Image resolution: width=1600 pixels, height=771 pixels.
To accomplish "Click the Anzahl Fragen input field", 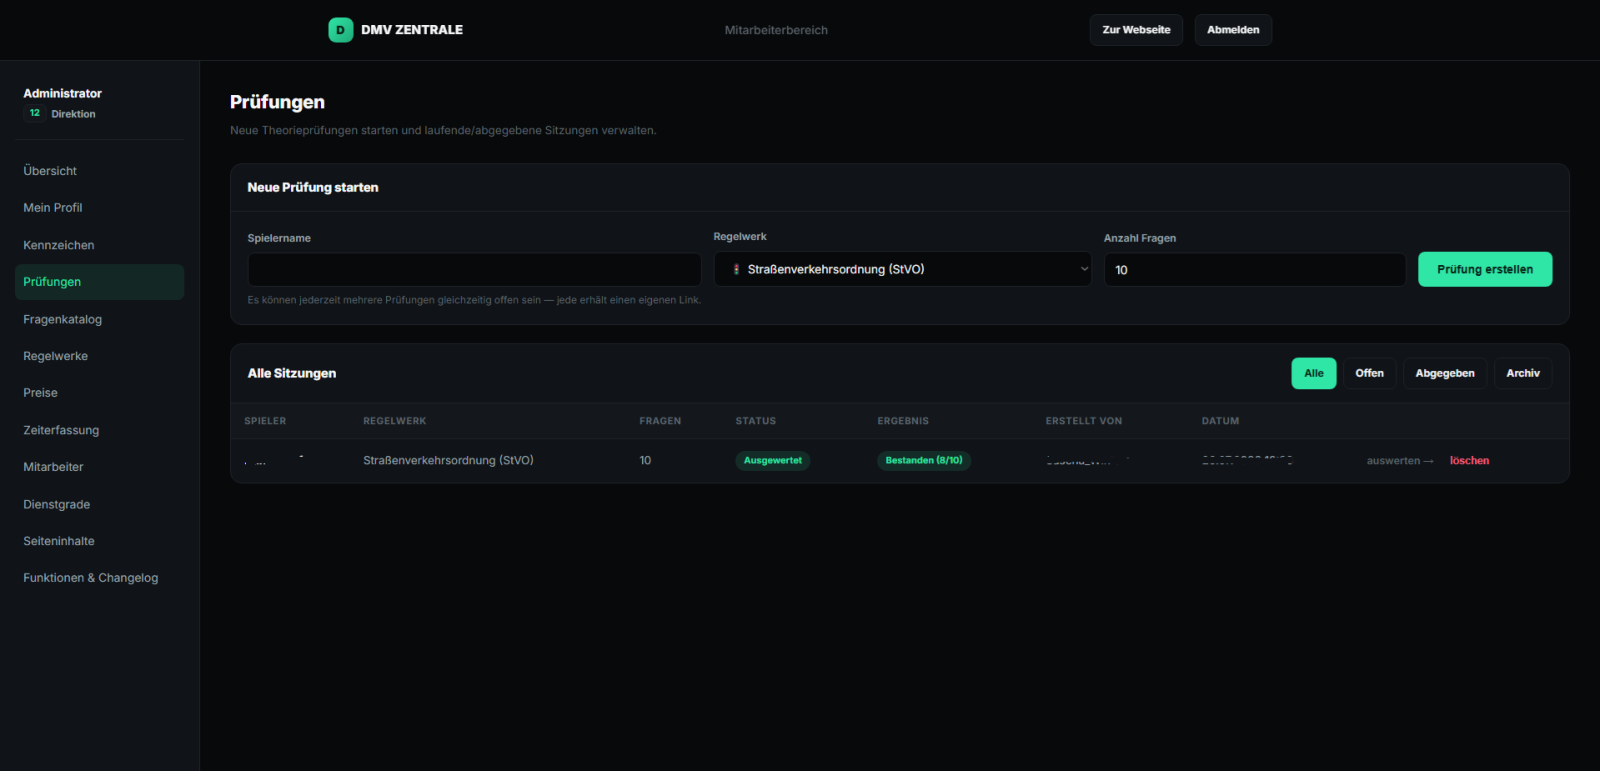I will [1255, 270].
